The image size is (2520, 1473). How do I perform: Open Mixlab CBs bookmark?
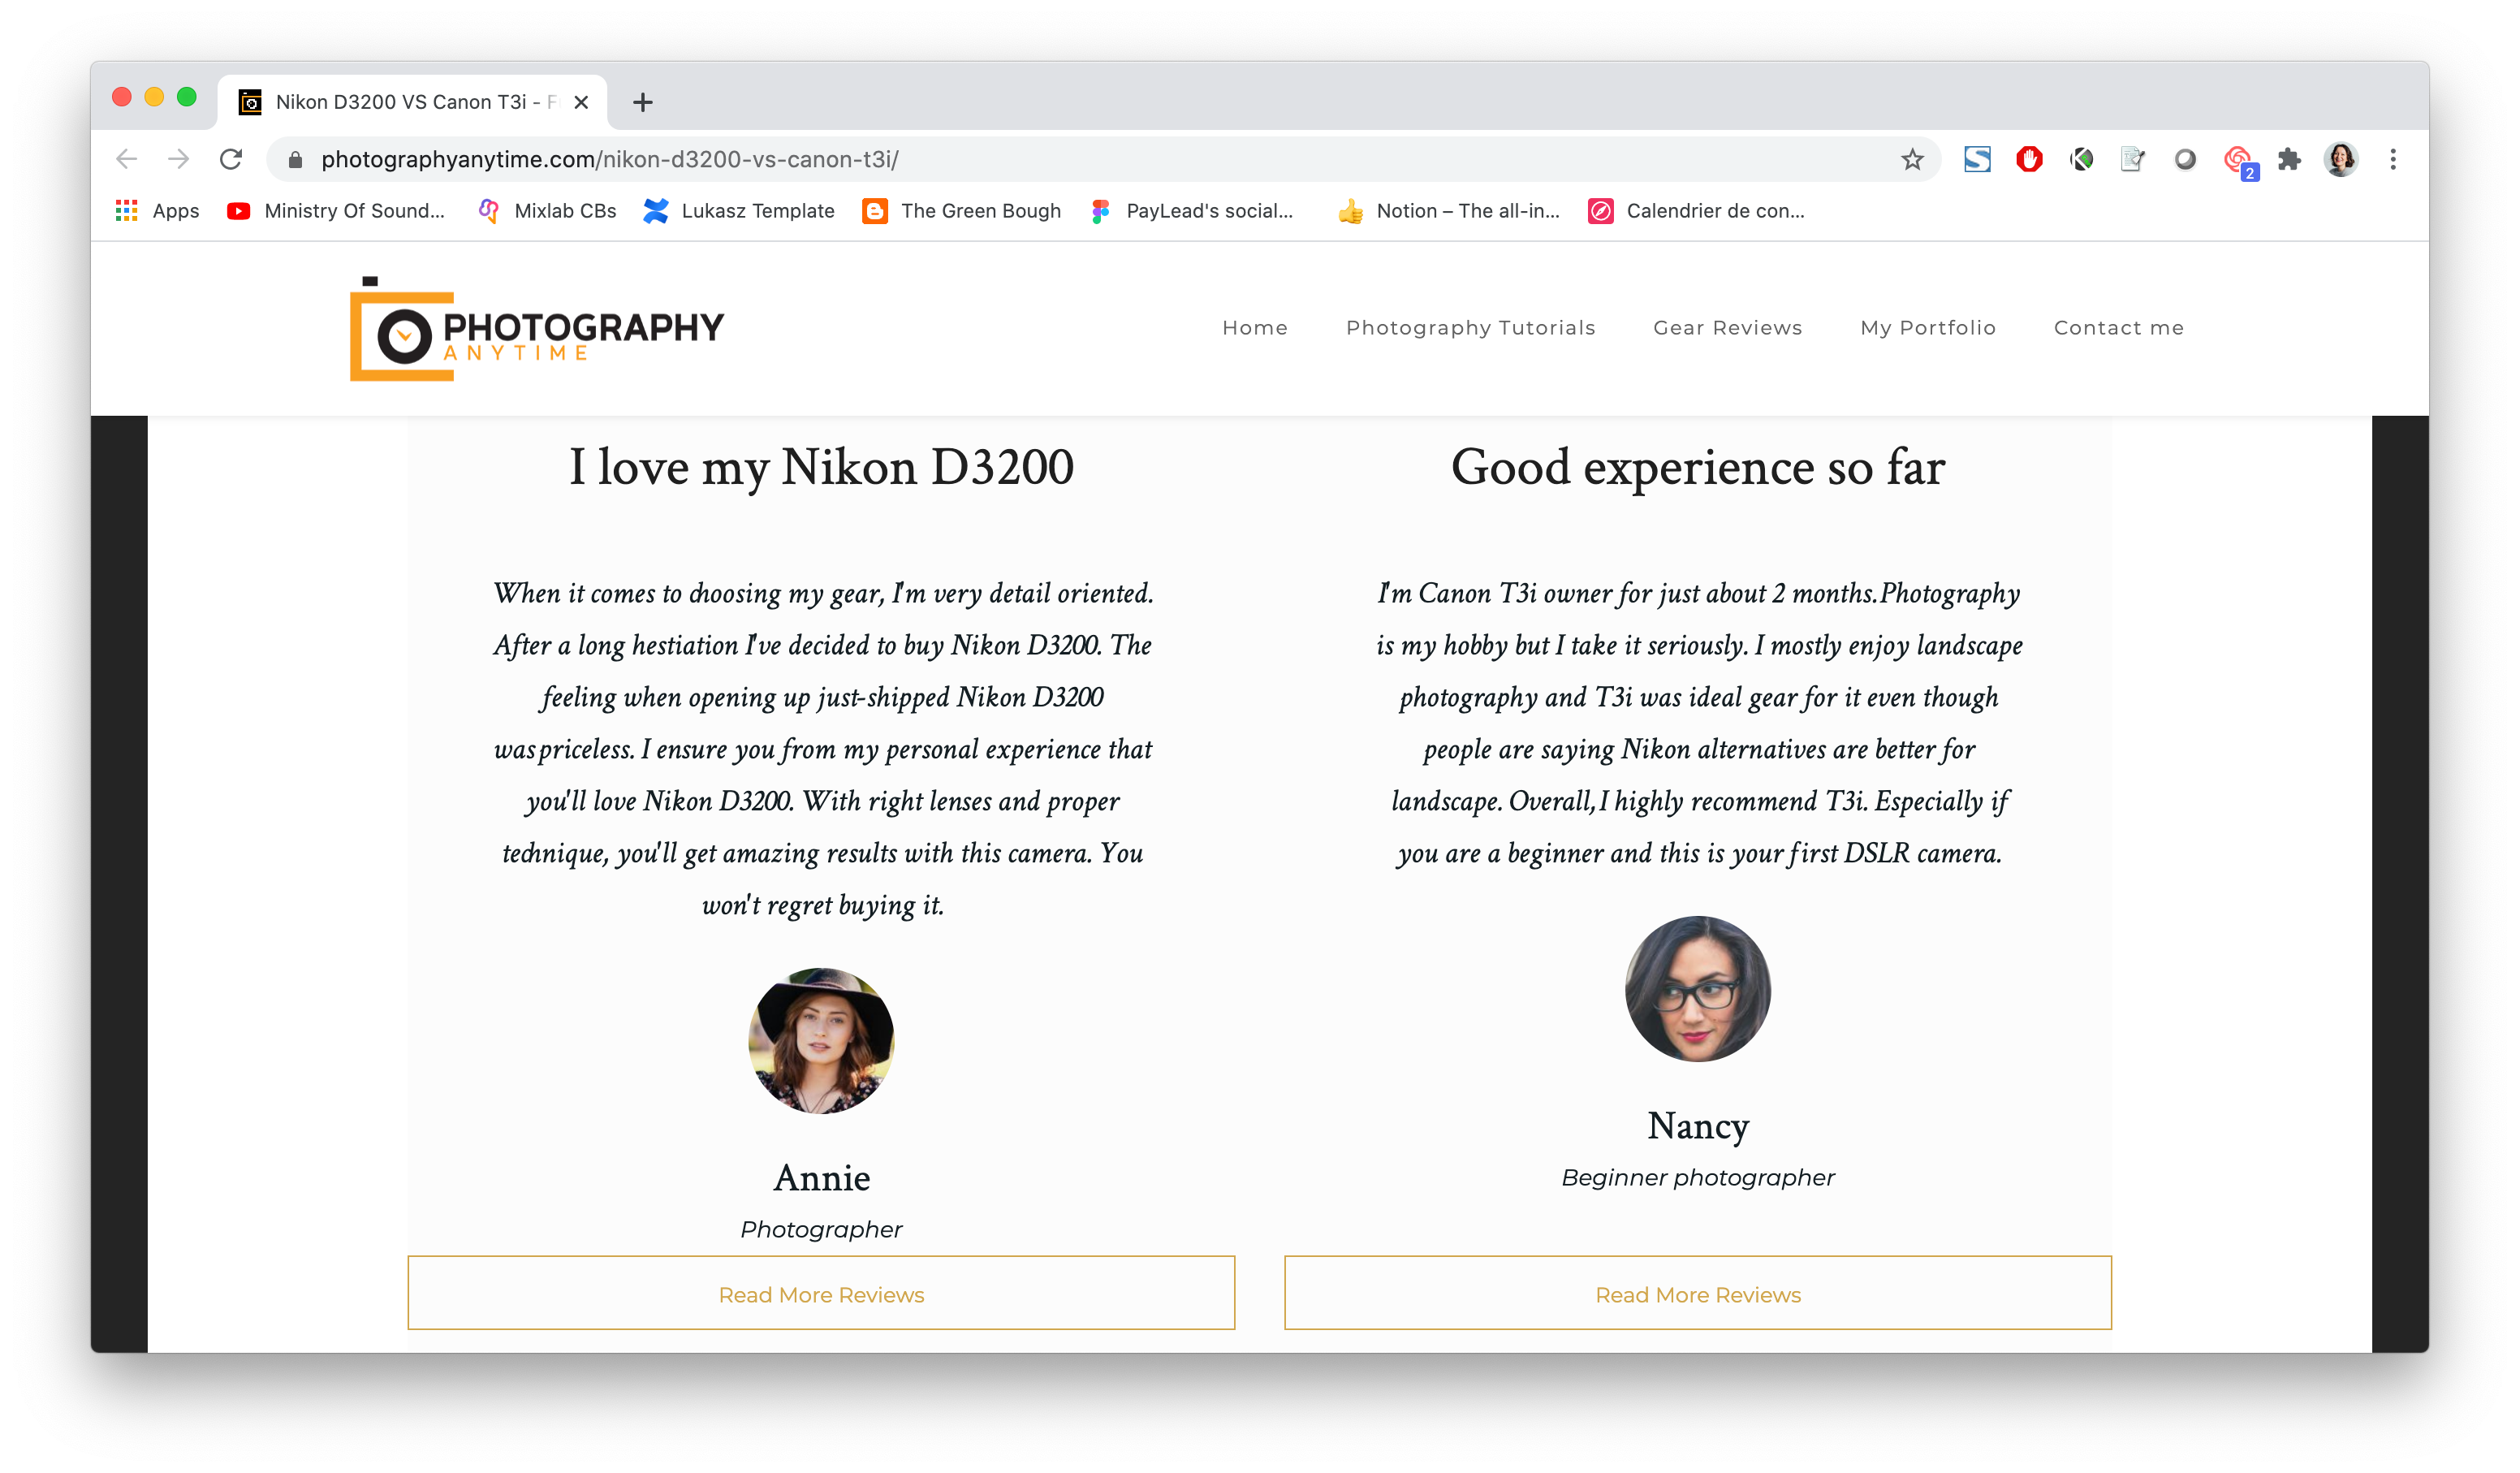pyautogui.click(x=547, y=211)
